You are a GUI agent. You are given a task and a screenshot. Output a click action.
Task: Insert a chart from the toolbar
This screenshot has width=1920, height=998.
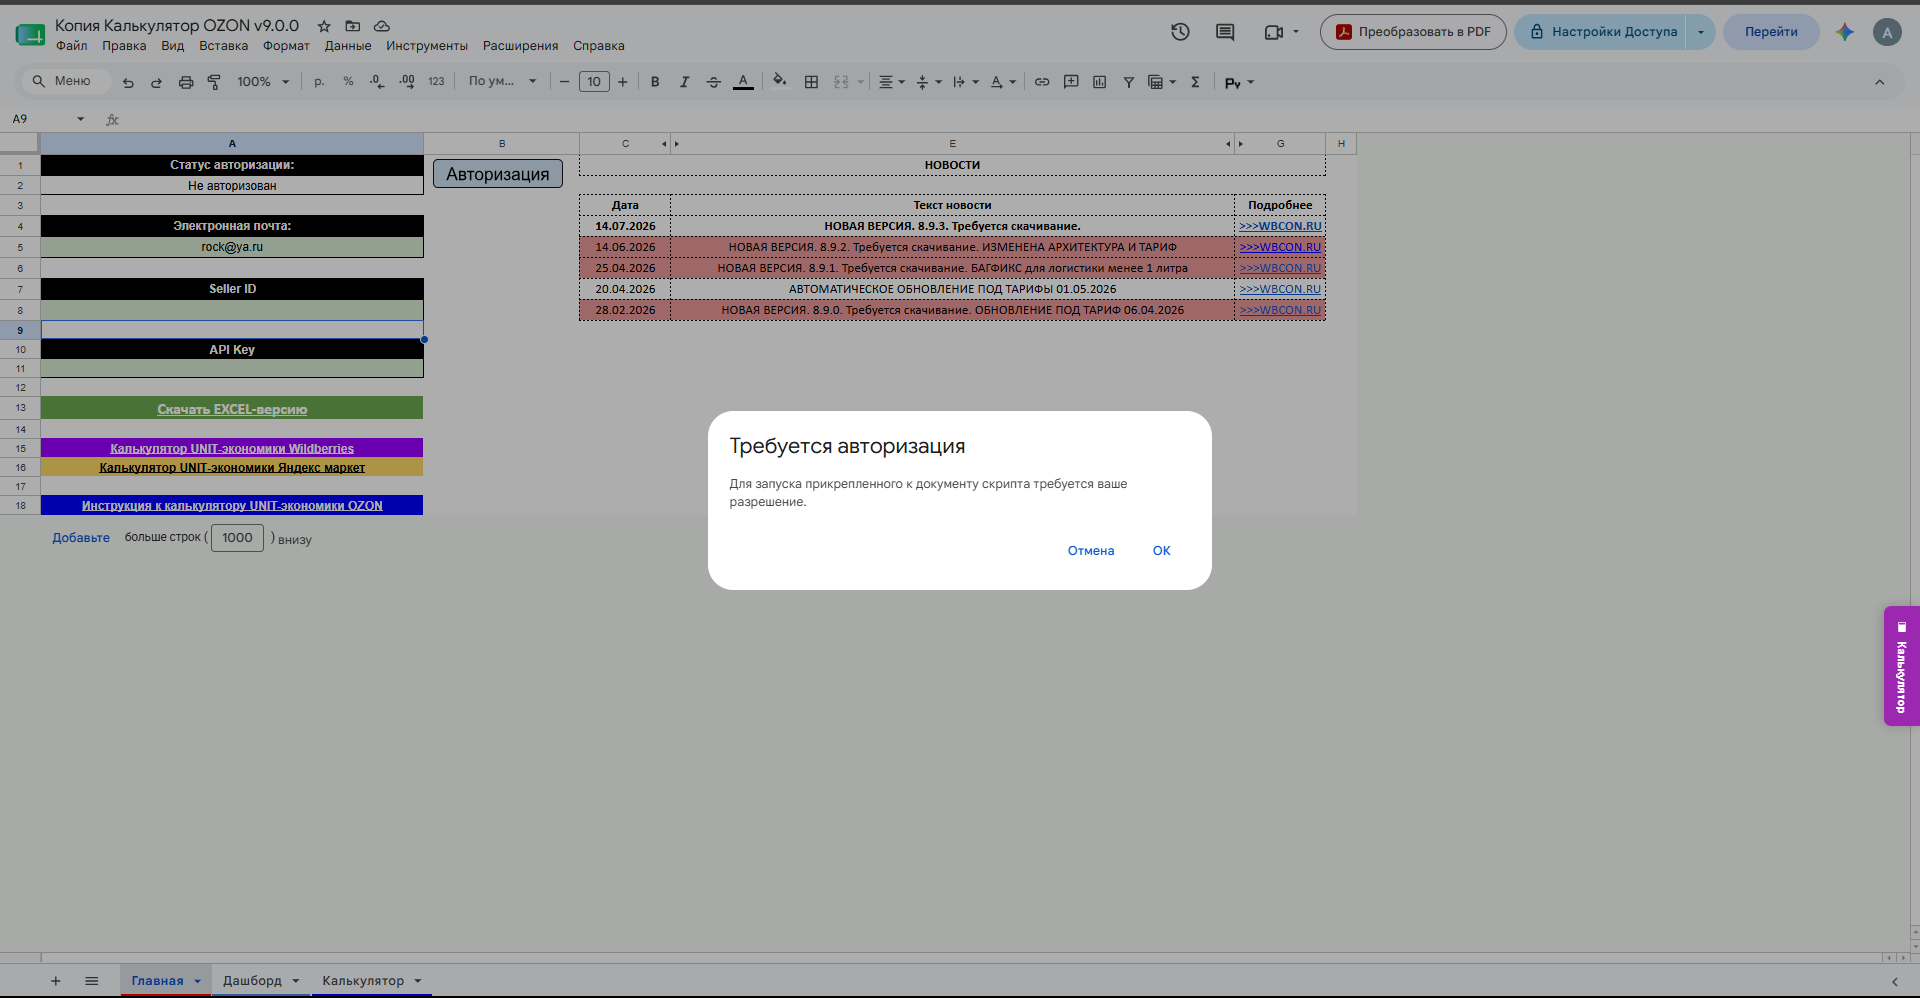tap(1099, 82)
